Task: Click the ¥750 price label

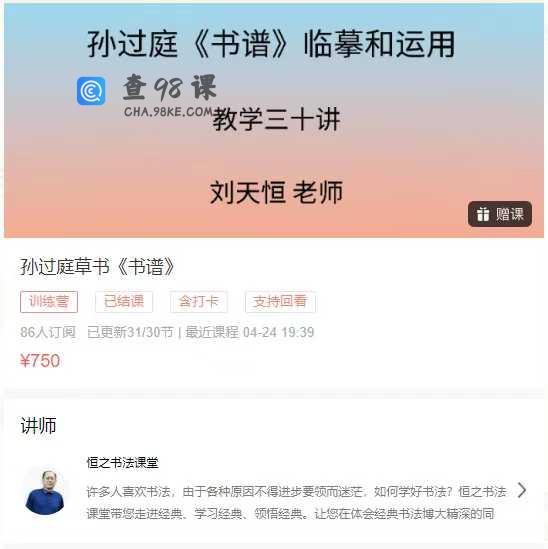Action: pyautogui.click(x=40, y=361)
